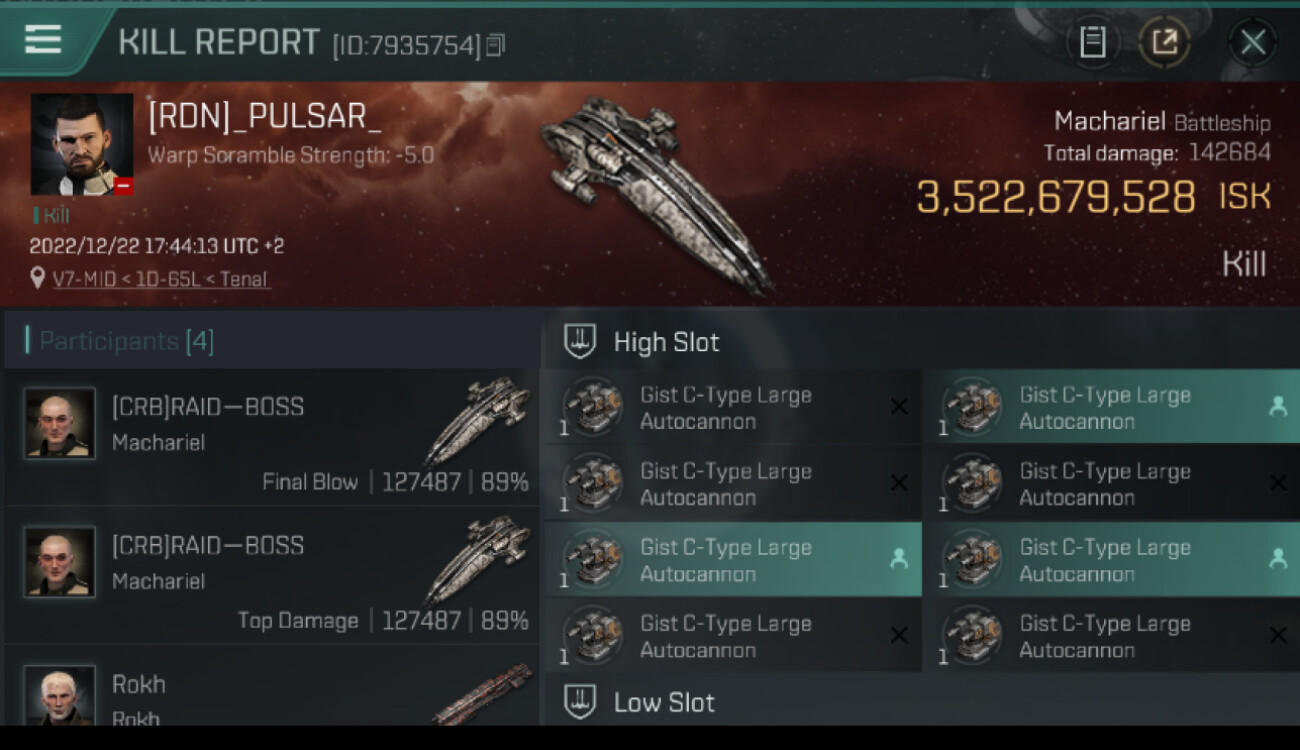Close the kill report window
Screen dimensions: 1300x750
click(x=1252, y=43)
